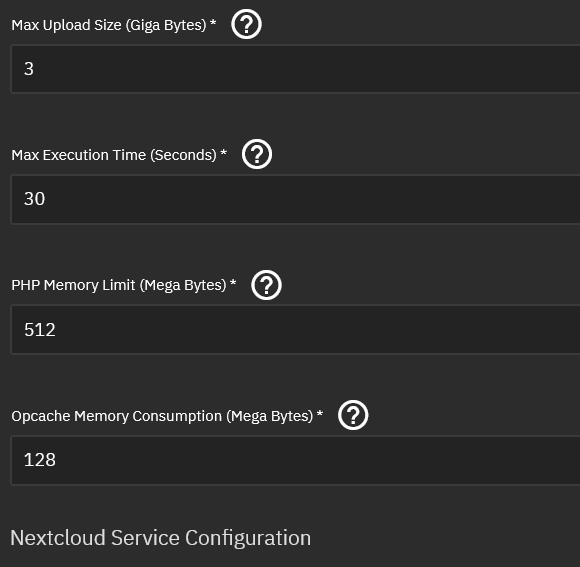This screenshot has height=567, width=580.
Task: Place cursor on the value 30
Action: pyautogui.click(x=34, y=199)
